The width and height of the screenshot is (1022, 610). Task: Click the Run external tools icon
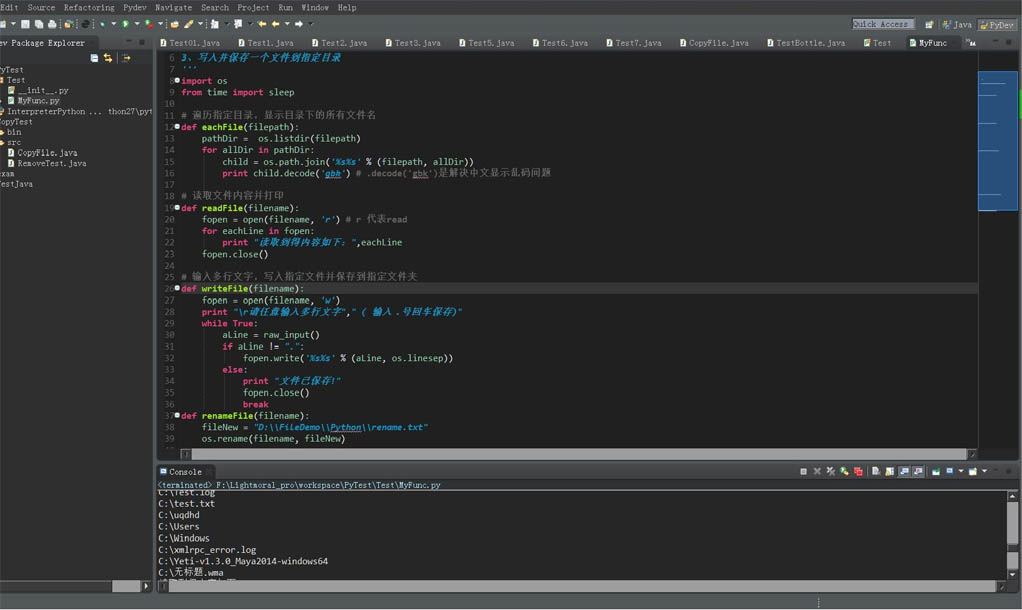[x=149, y=24]
